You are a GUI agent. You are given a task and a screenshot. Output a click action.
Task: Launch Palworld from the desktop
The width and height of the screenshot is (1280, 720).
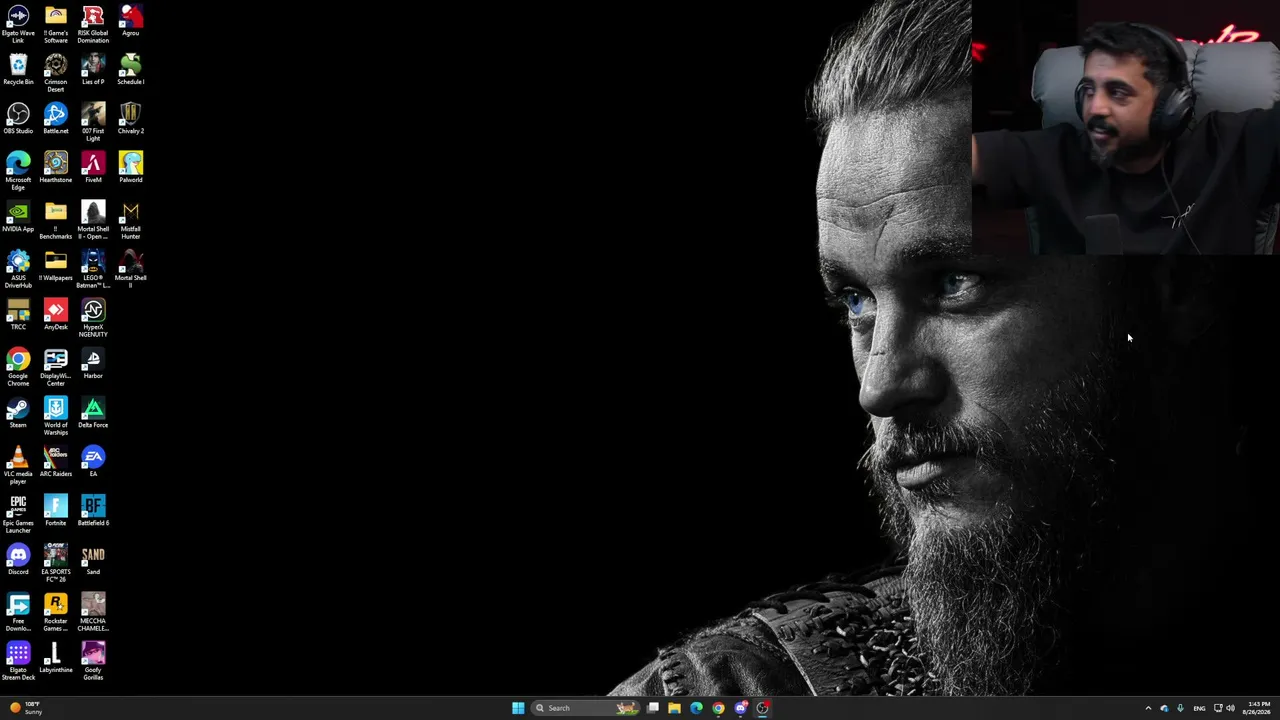[131, 168]
